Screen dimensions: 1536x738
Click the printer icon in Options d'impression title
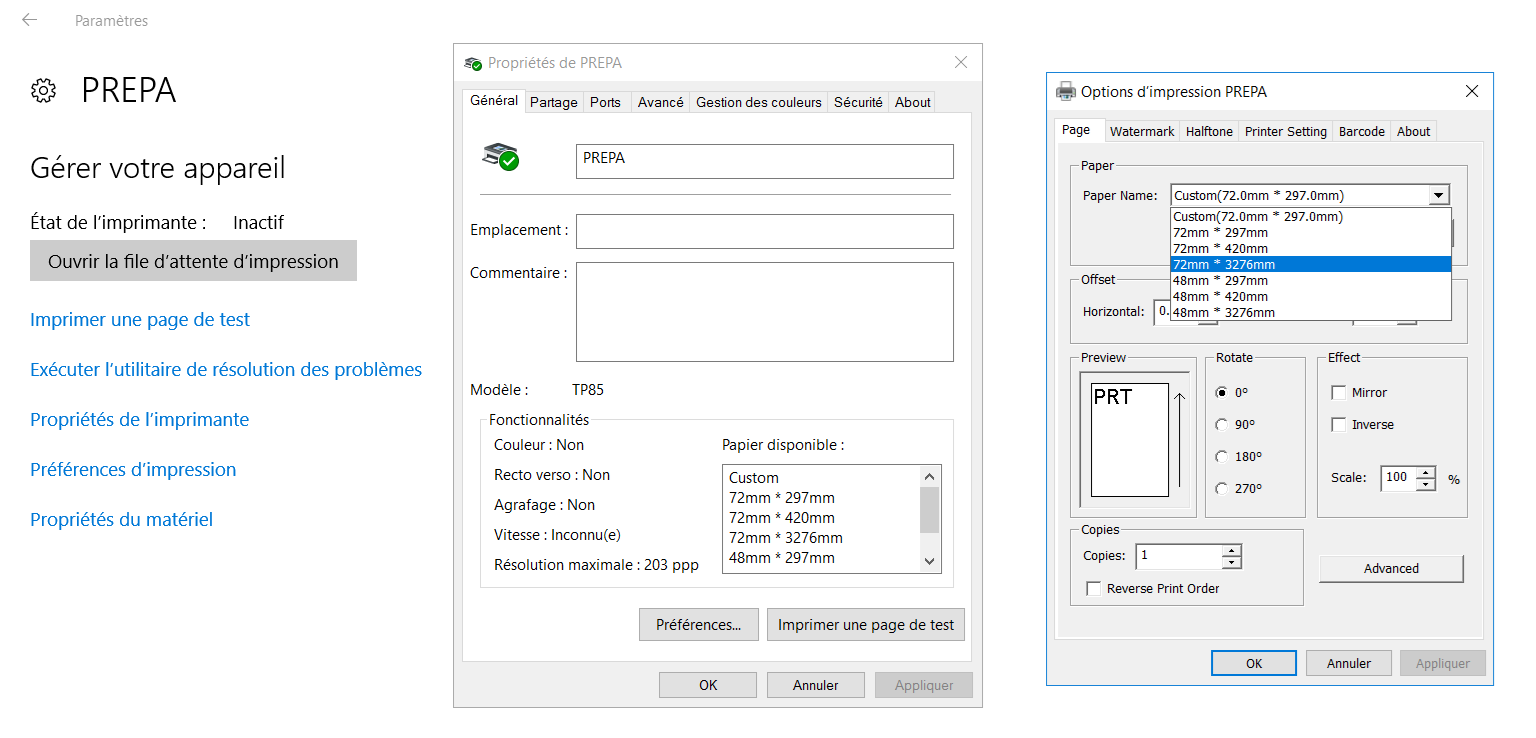[x=1066, y=91]
